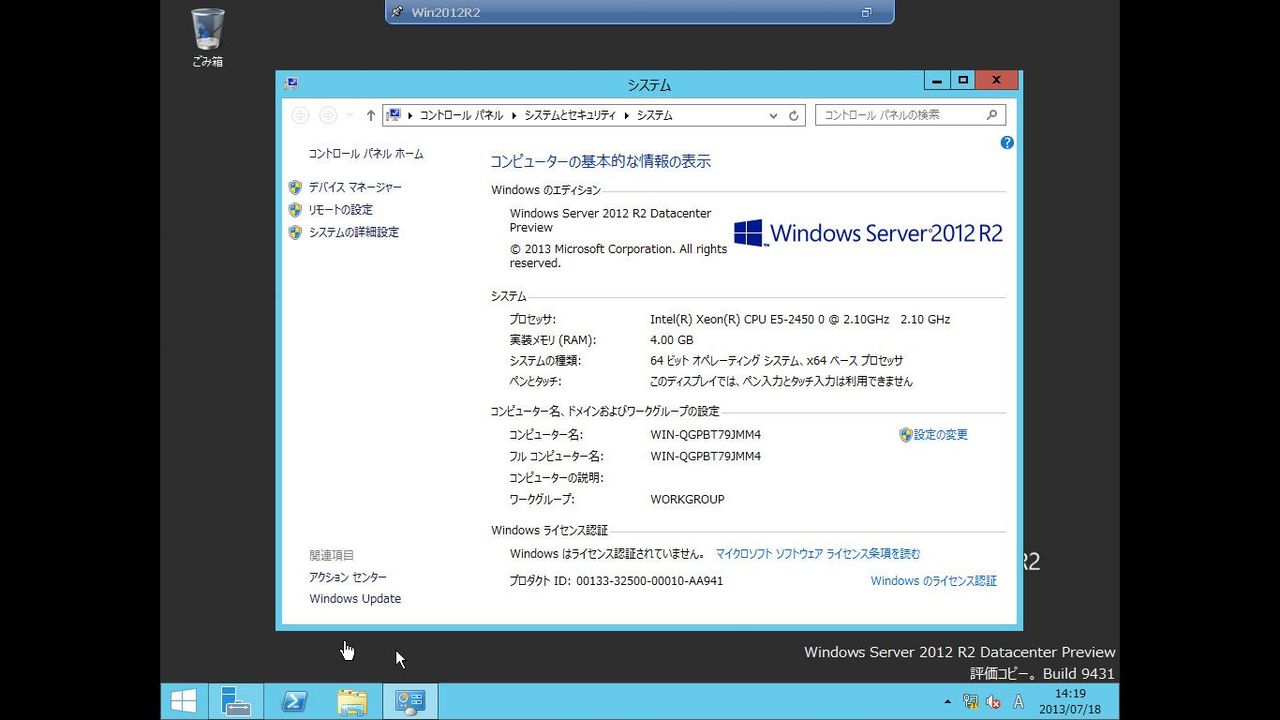
Task: Click the volume tray icon
Action: pyautogui.click(x=994, y=702)
